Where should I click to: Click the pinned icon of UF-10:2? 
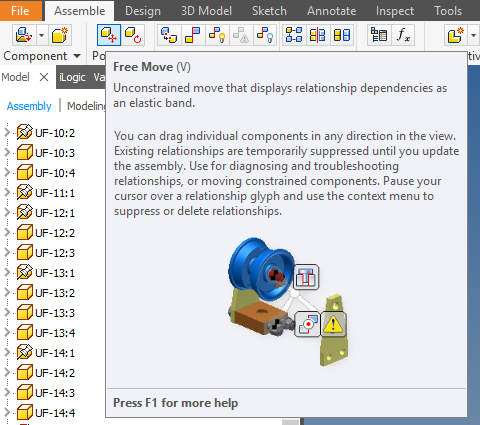click(25, 133)
